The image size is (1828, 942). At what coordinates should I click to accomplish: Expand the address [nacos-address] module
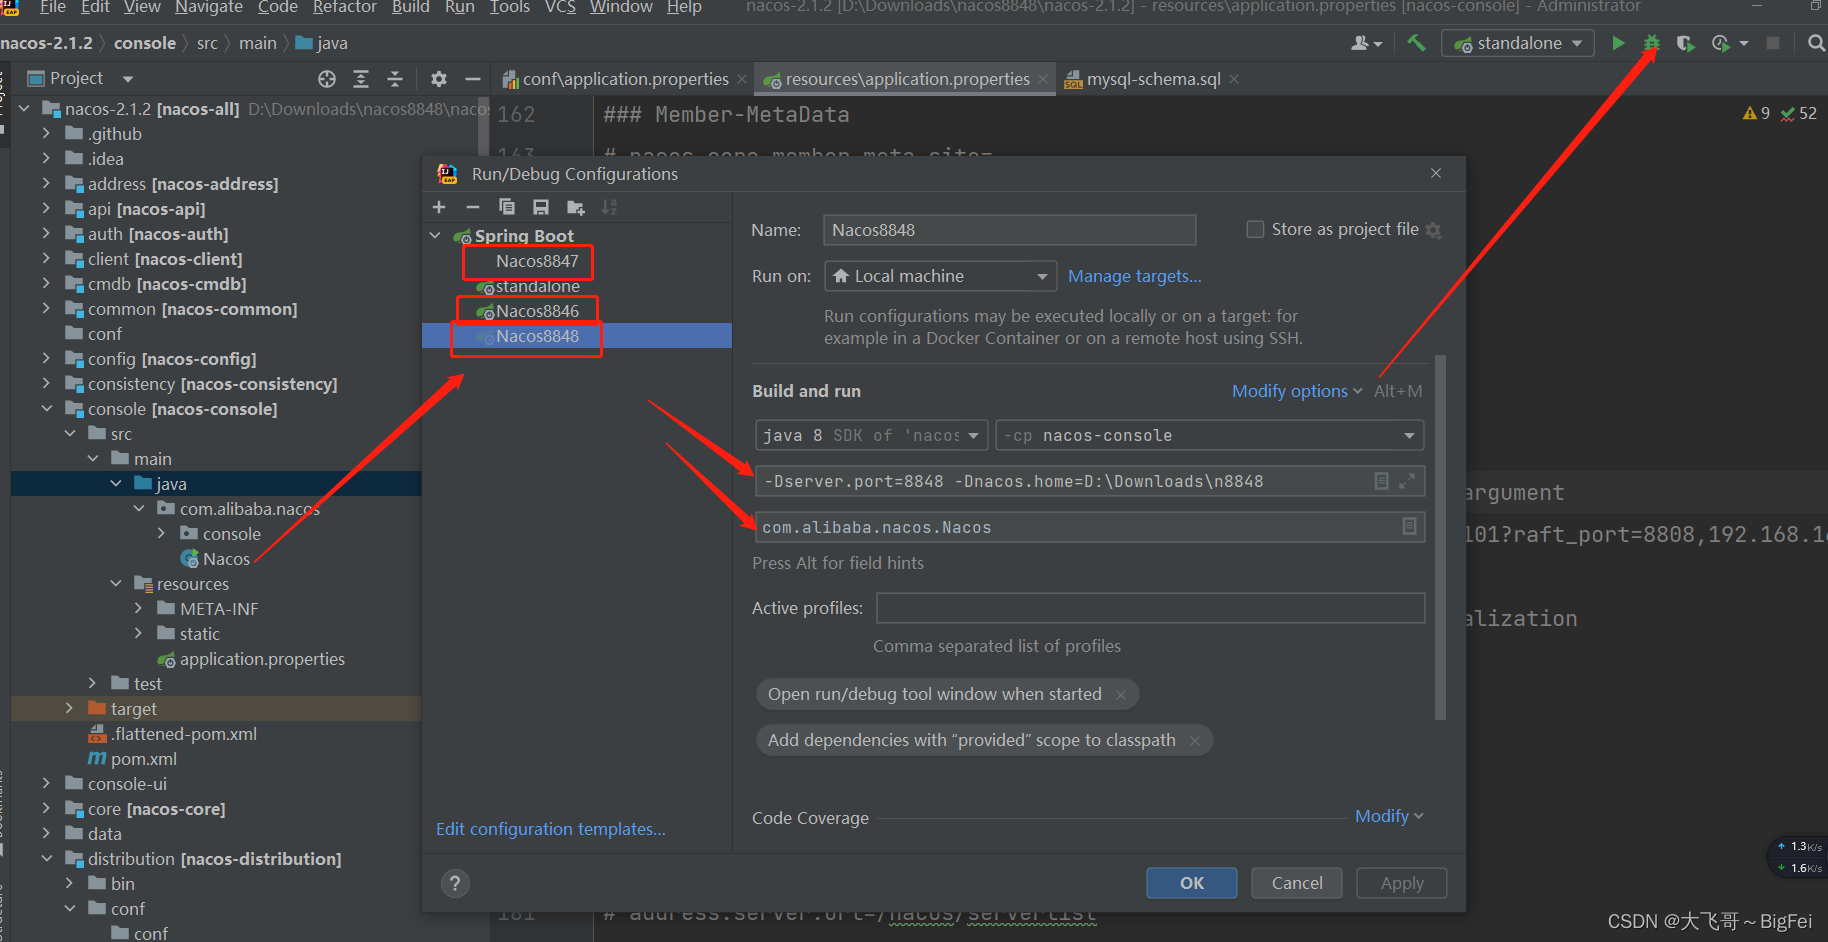coord(46,183)
